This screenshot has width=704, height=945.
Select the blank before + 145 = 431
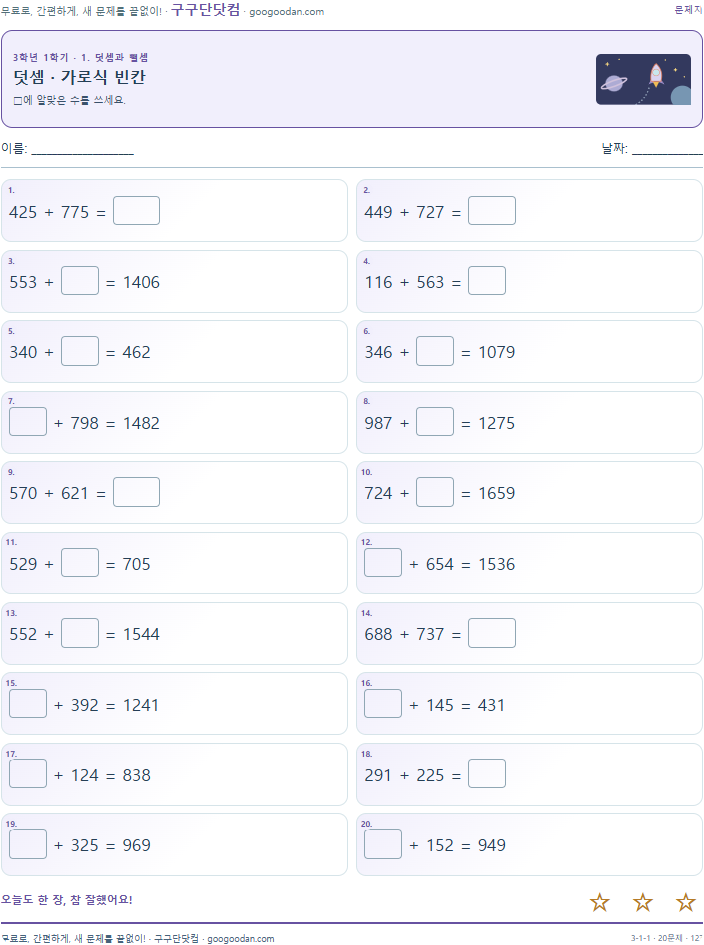click(x=383, y=703)
